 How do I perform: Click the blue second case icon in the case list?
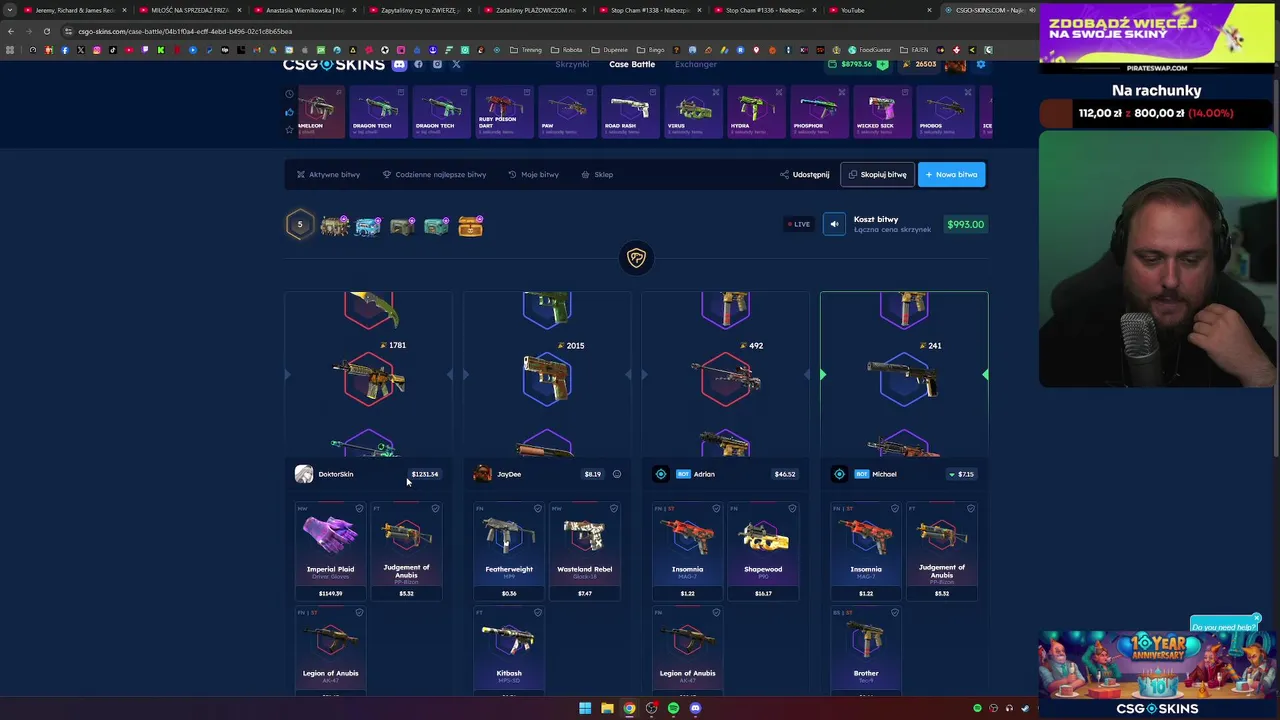tap(368, 225)
